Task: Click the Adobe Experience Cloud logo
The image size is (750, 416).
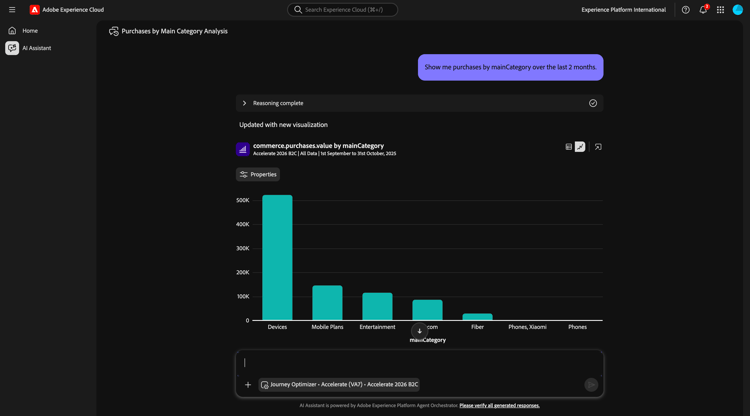Action: coord(34,10)
